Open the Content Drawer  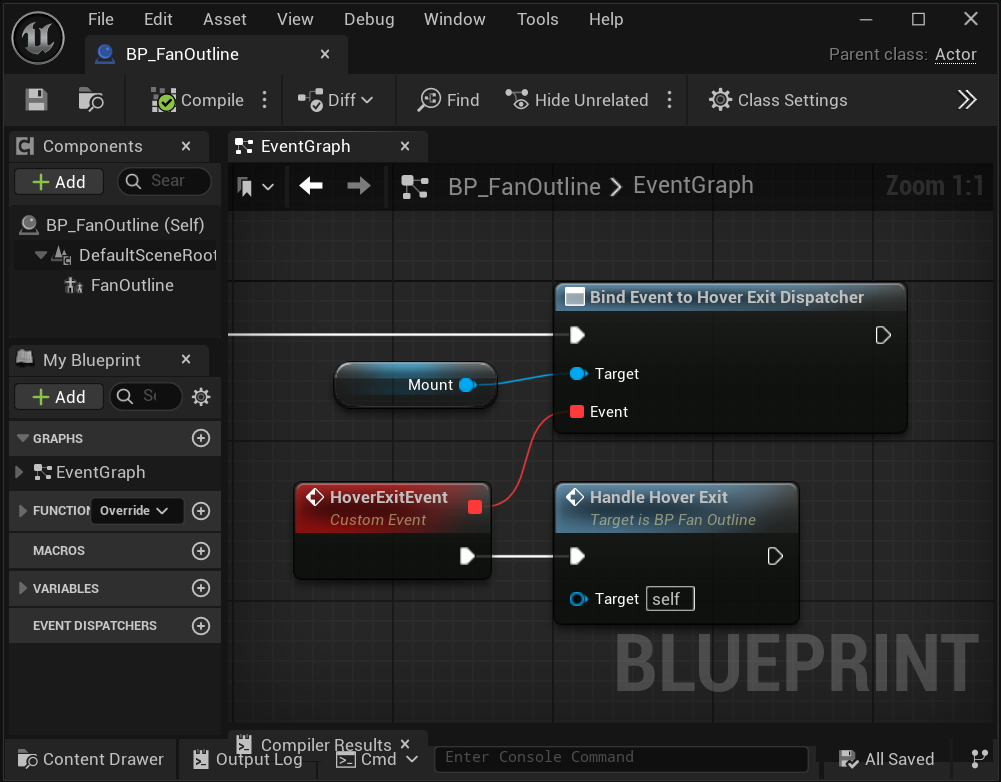[91, 759]
